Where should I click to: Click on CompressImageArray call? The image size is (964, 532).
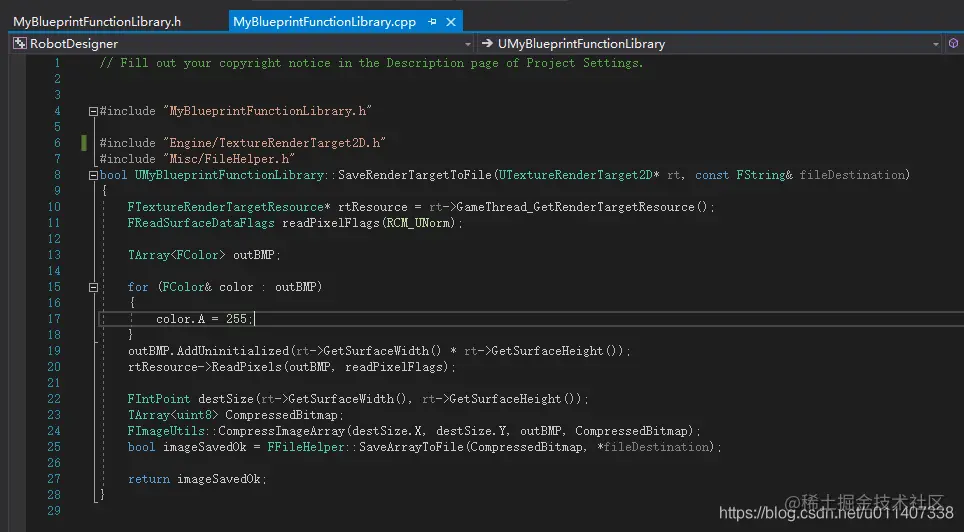tap(282, 431)
